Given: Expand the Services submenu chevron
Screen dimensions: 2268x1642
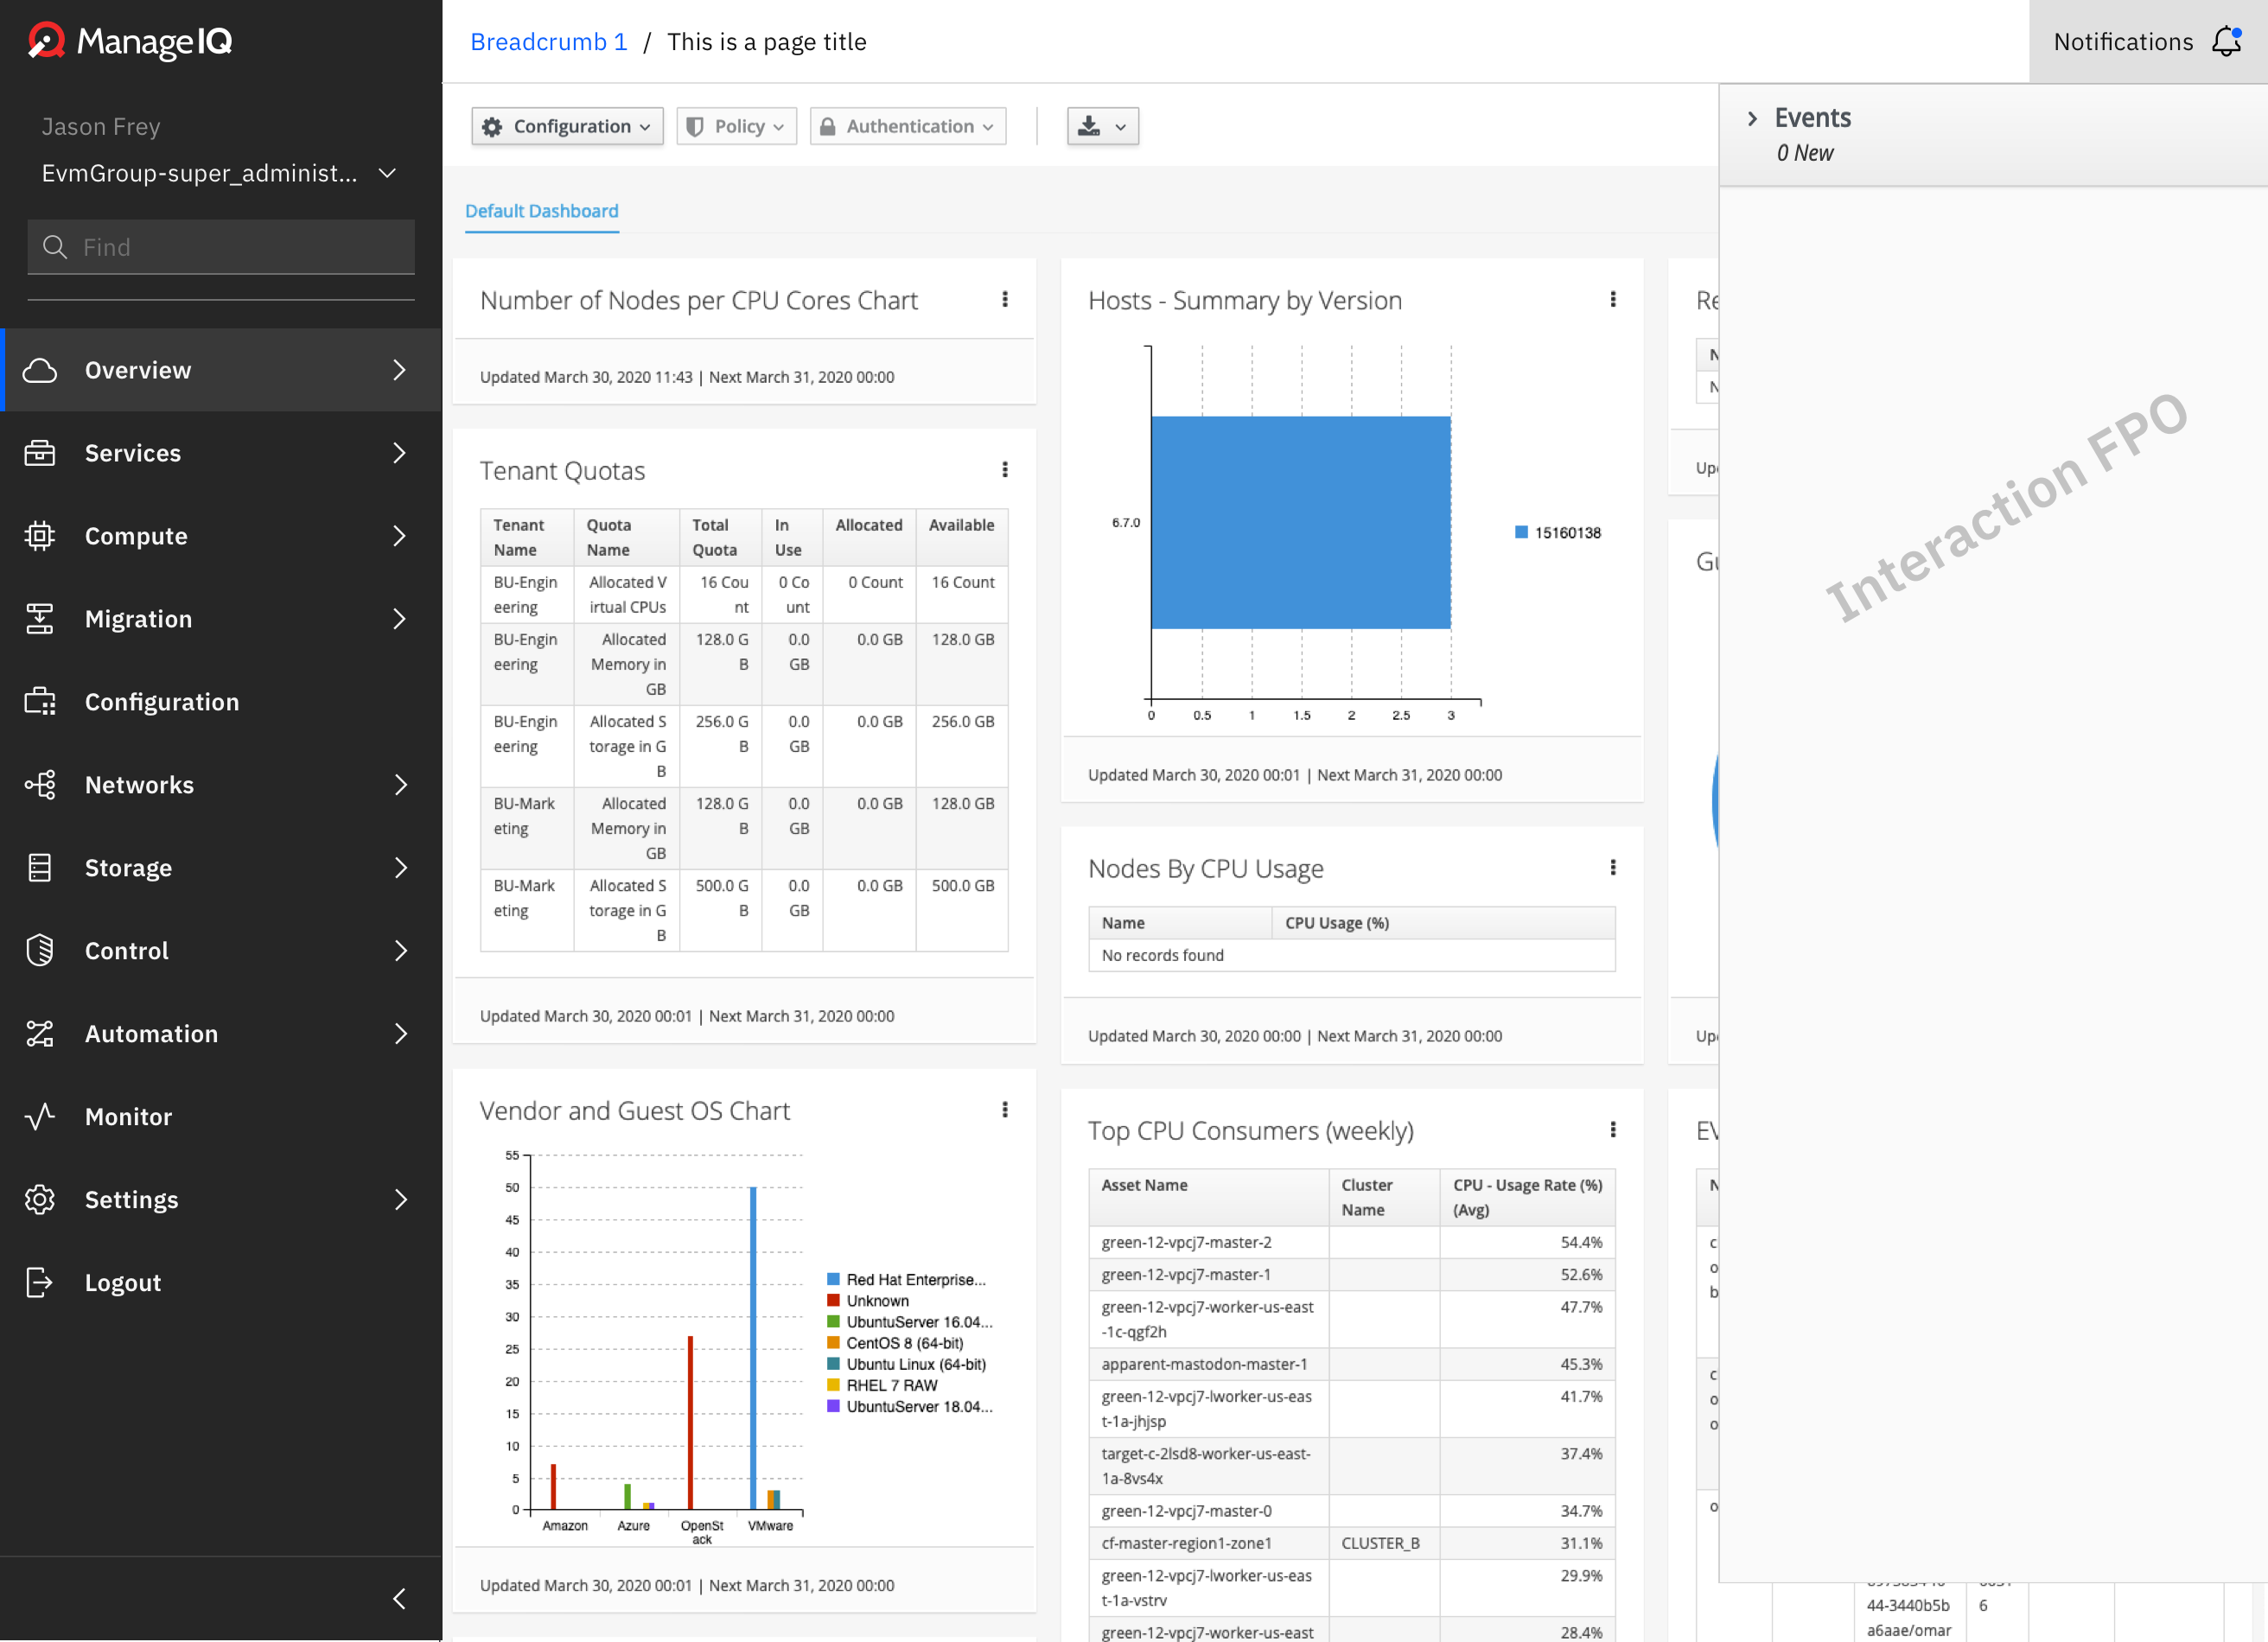Looking at the screenshot, I should (400, 453).
